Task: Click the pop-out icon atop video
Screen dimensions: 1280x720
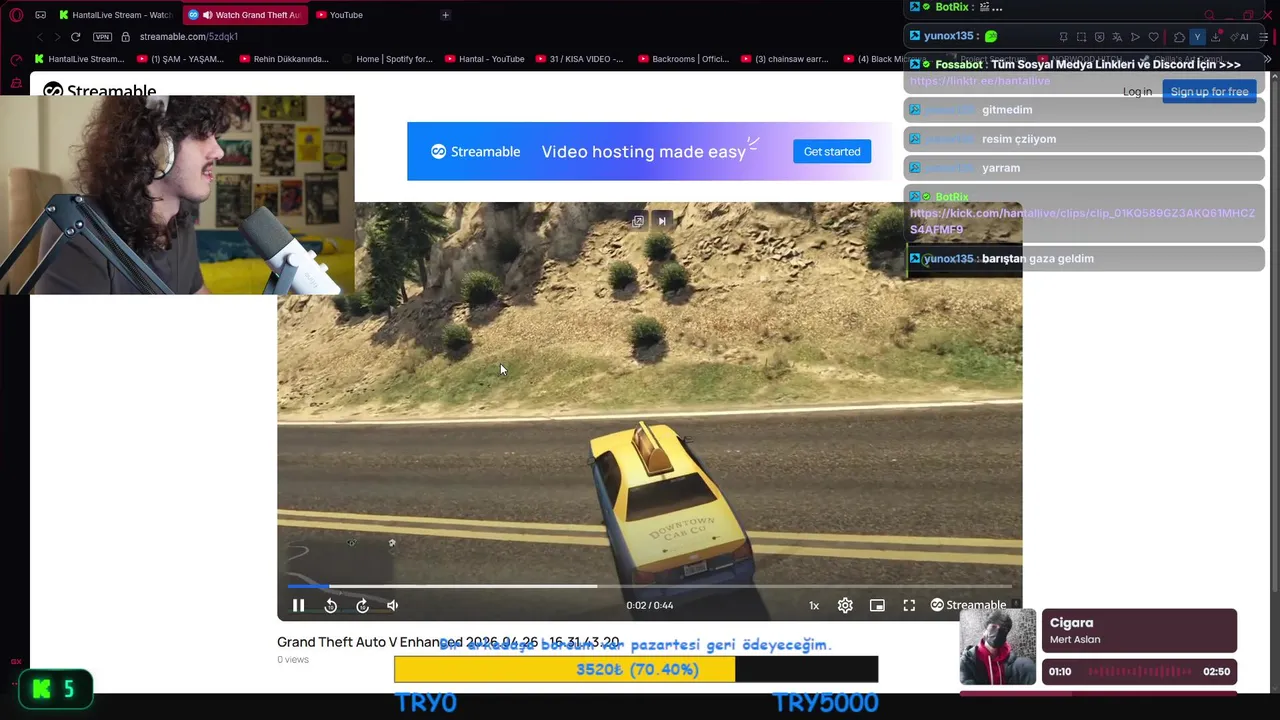Action: [x=638, y=221]
